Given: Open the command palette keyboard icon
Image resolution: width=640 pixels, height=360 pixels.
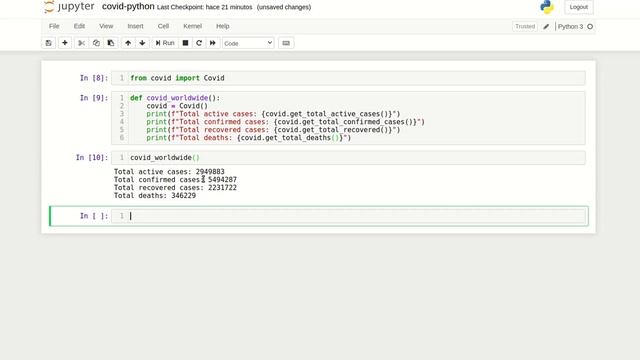Looking at the screenshot, I should [286, 43].
